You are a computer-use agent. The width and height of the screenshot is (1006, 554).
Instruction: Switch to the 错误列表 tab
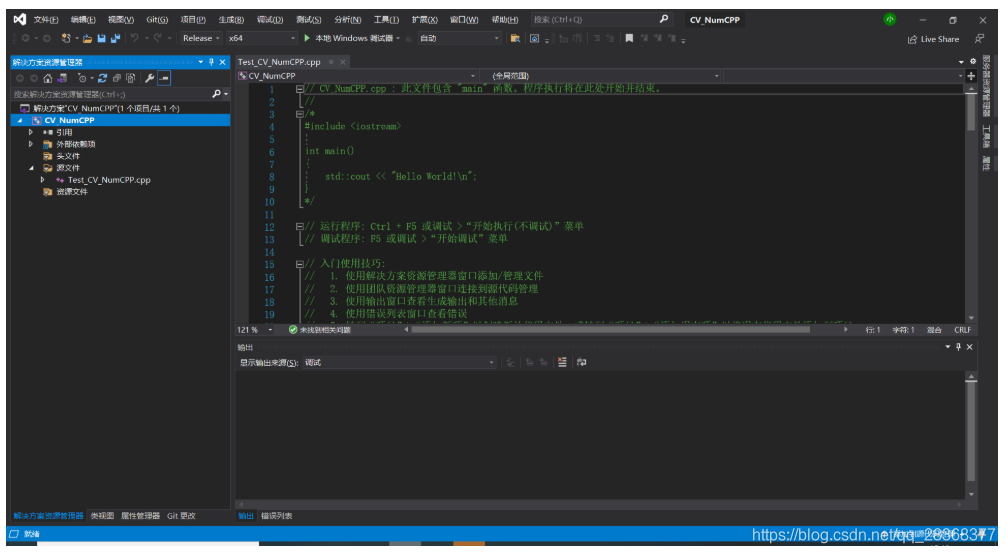point(277,516)
